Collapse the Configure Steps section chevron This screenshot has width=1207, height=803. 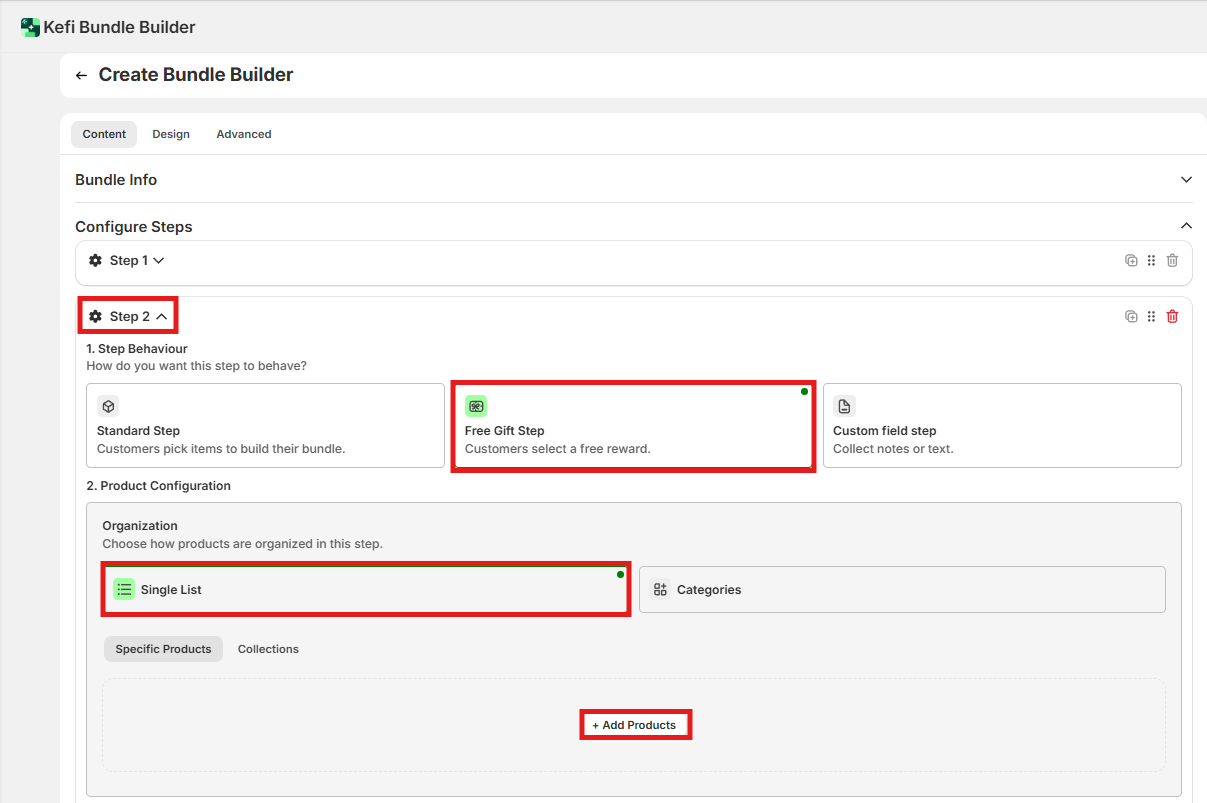[x=1186, y=226]
